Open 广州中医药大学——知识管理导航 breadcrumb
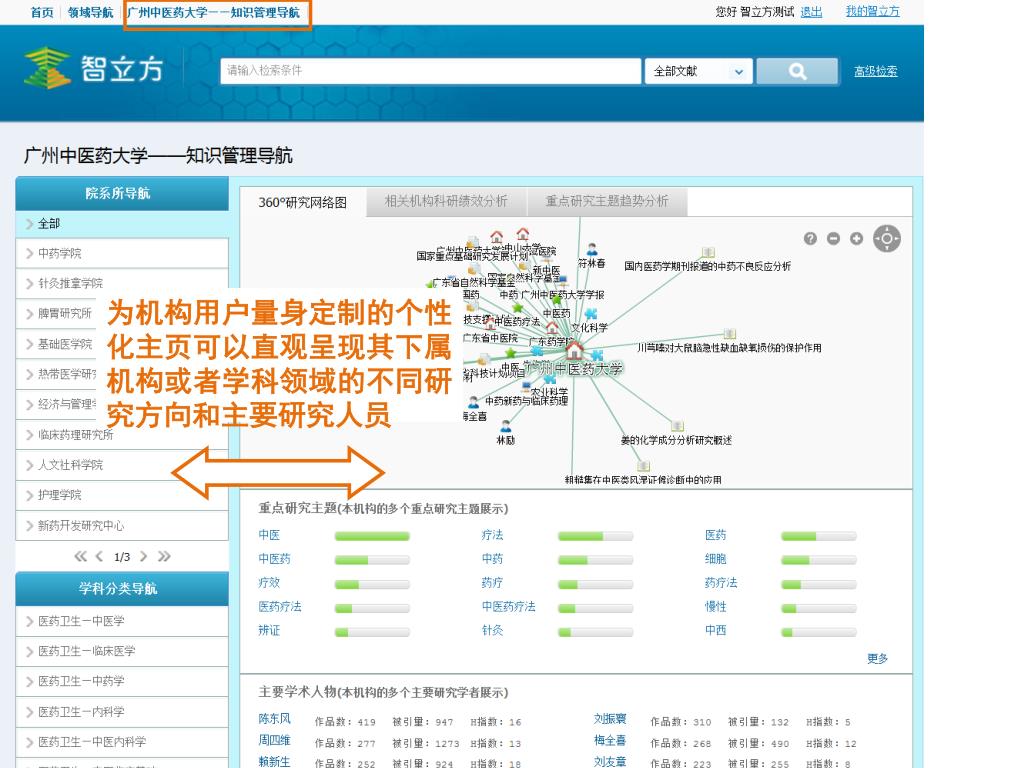The height and width of the screenshot is (768, 1024). [x=214, y=12]
